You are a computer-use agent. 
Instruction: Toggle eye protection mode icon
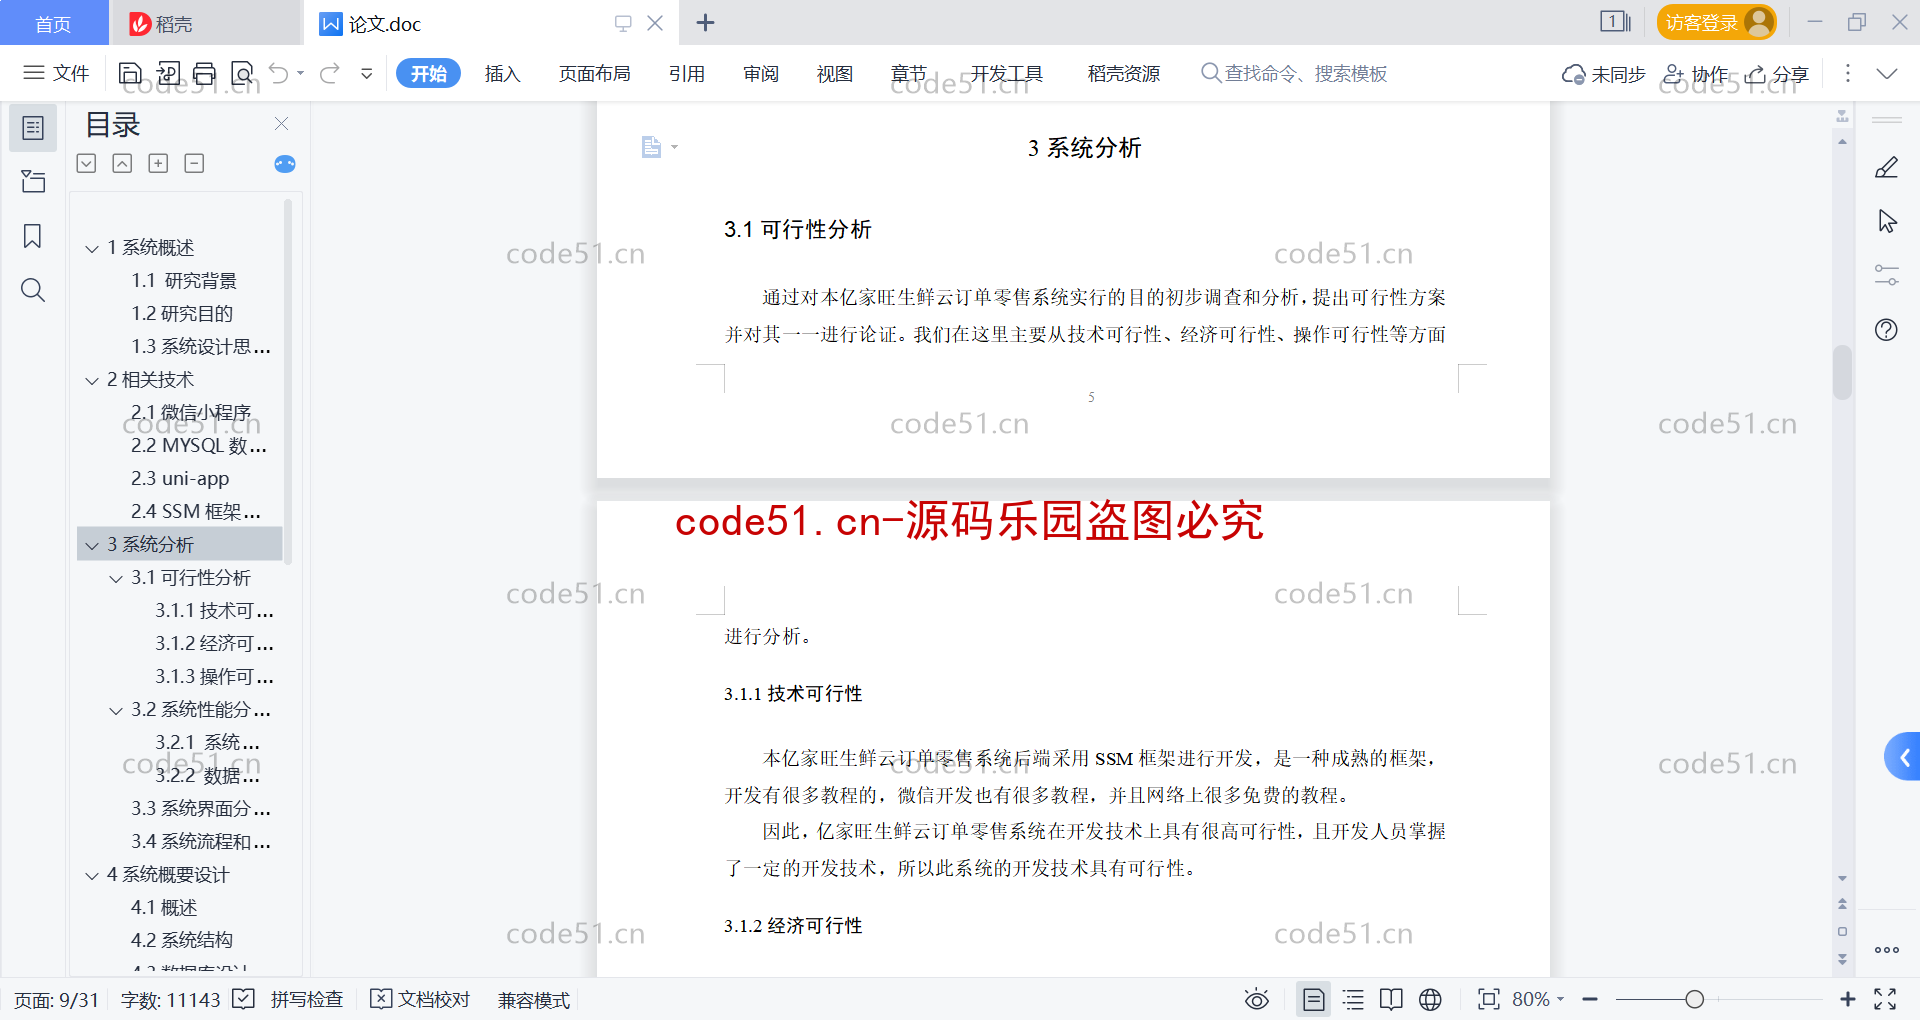tap(1257, 999)
